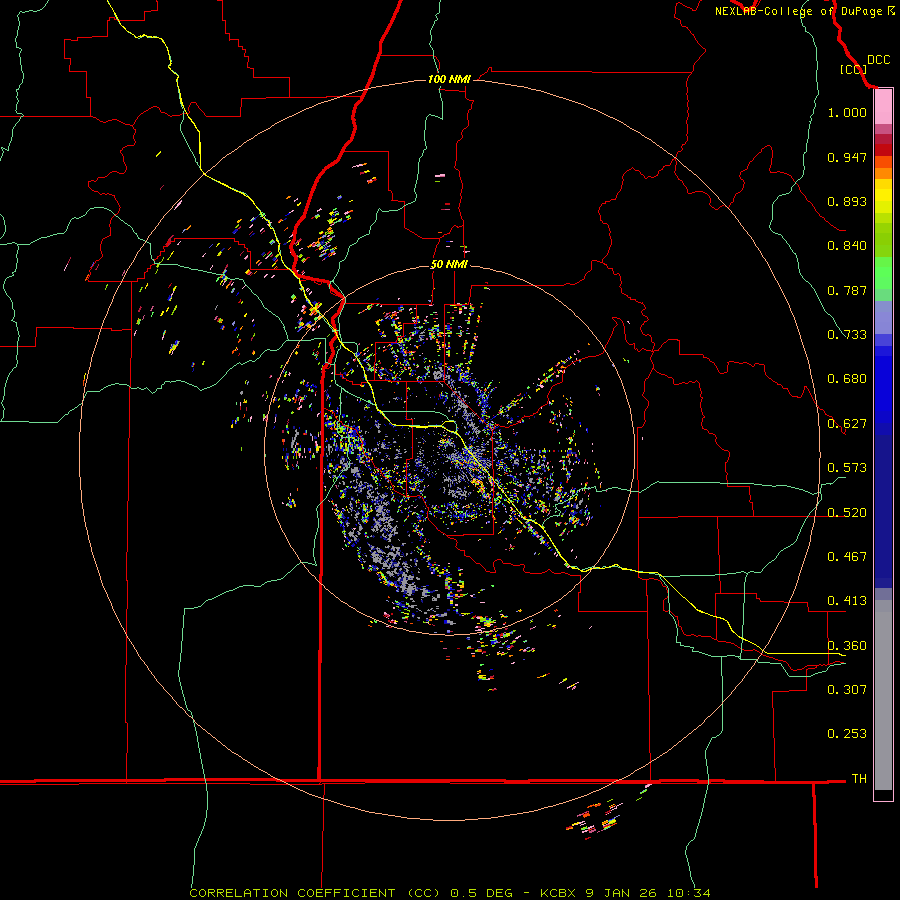Select the 0.787 scale value
The width and height of the screenshot is (900, 900).
847,290
